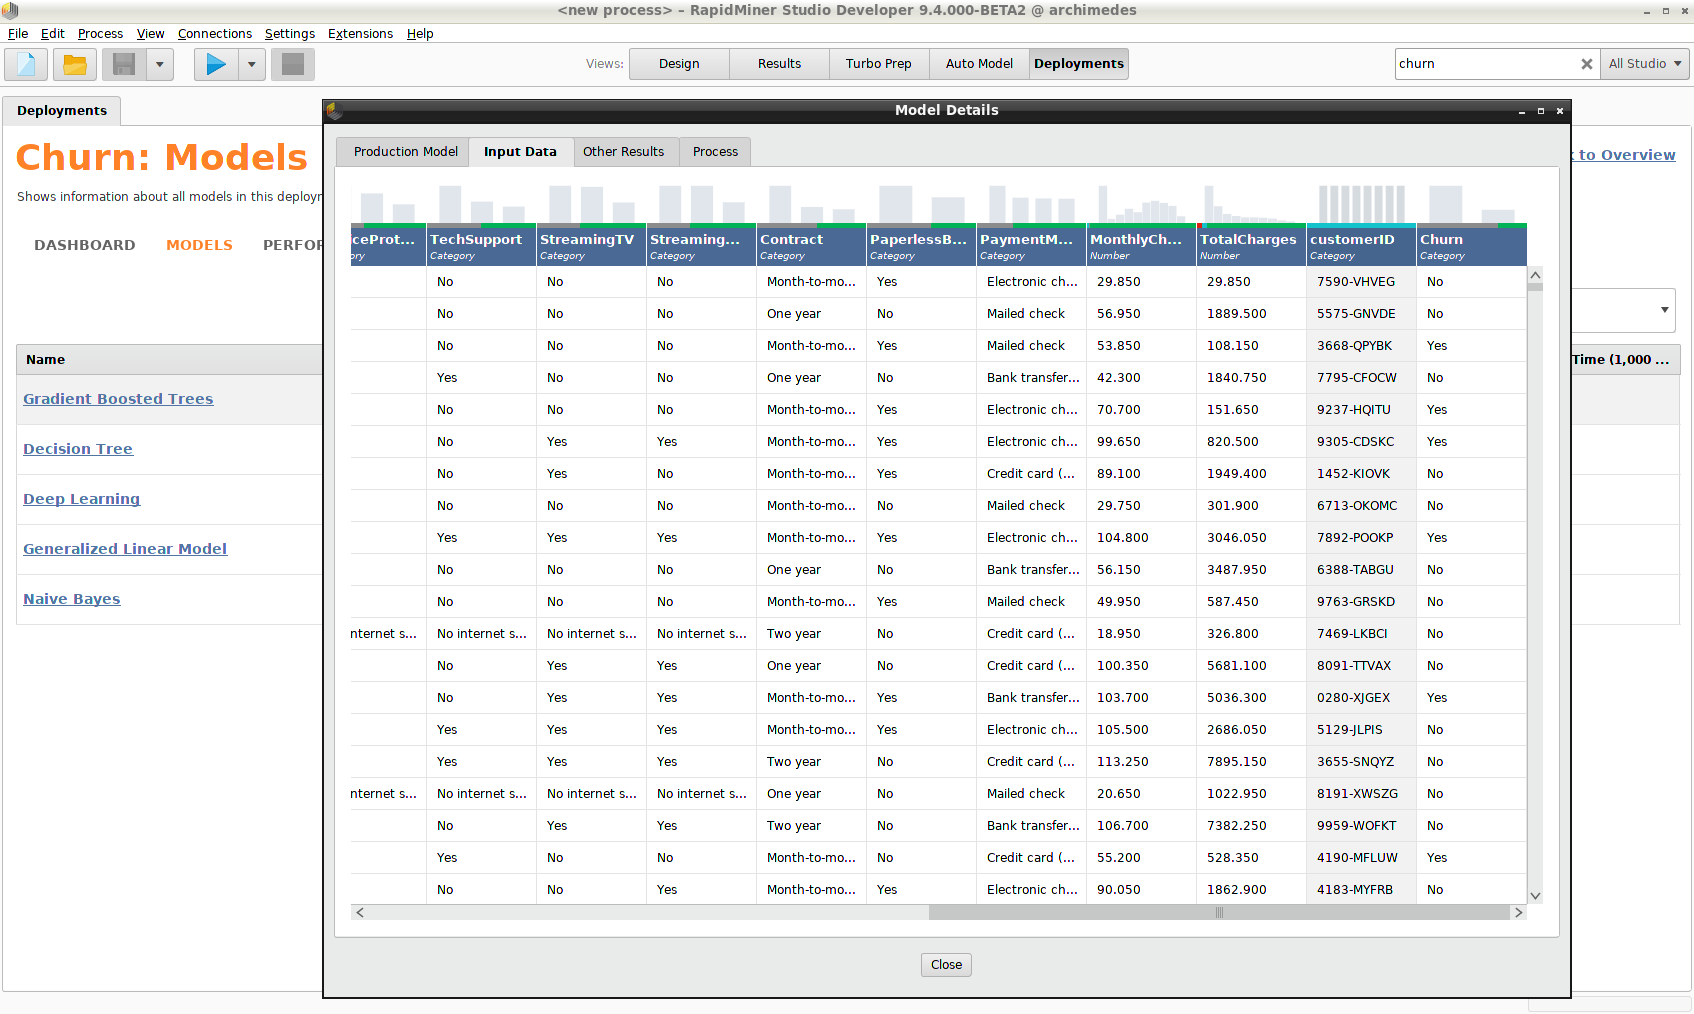Click the horizontal scrollbar thumb

(1219, 912)
